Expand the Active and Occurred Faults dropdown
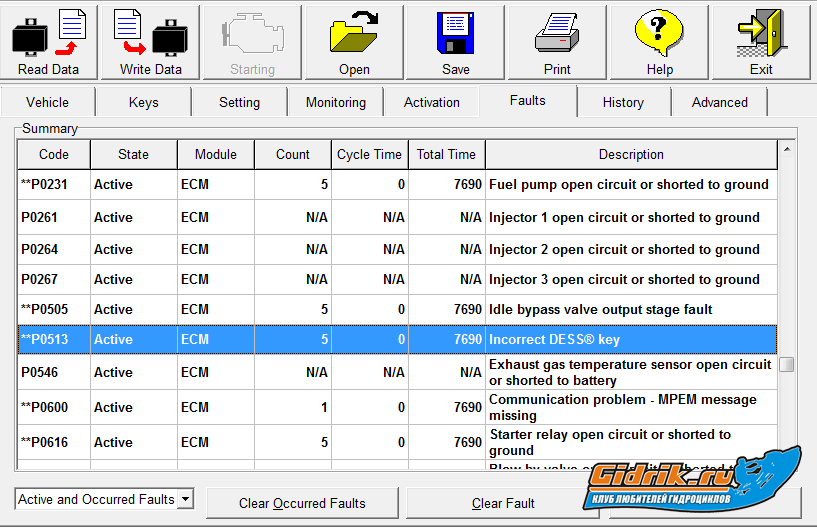This screenshot has width=817, height=528. (185, 499)
